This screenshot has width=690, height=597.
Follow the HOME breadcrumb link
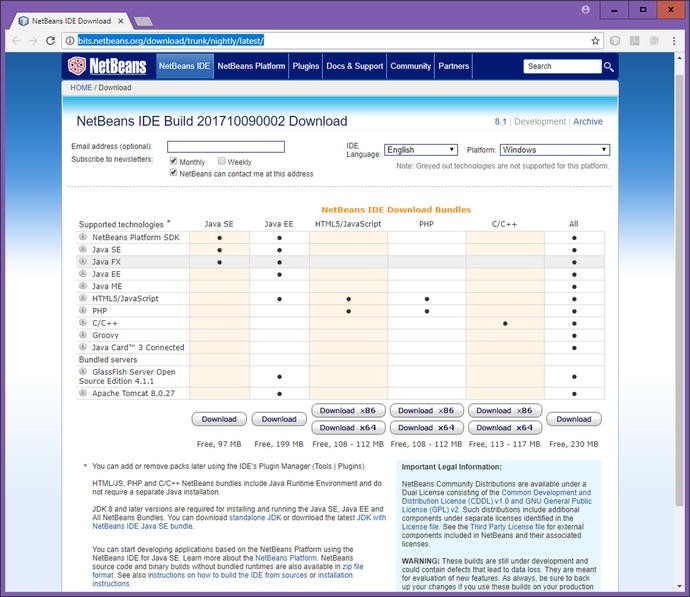click(81, 88)
